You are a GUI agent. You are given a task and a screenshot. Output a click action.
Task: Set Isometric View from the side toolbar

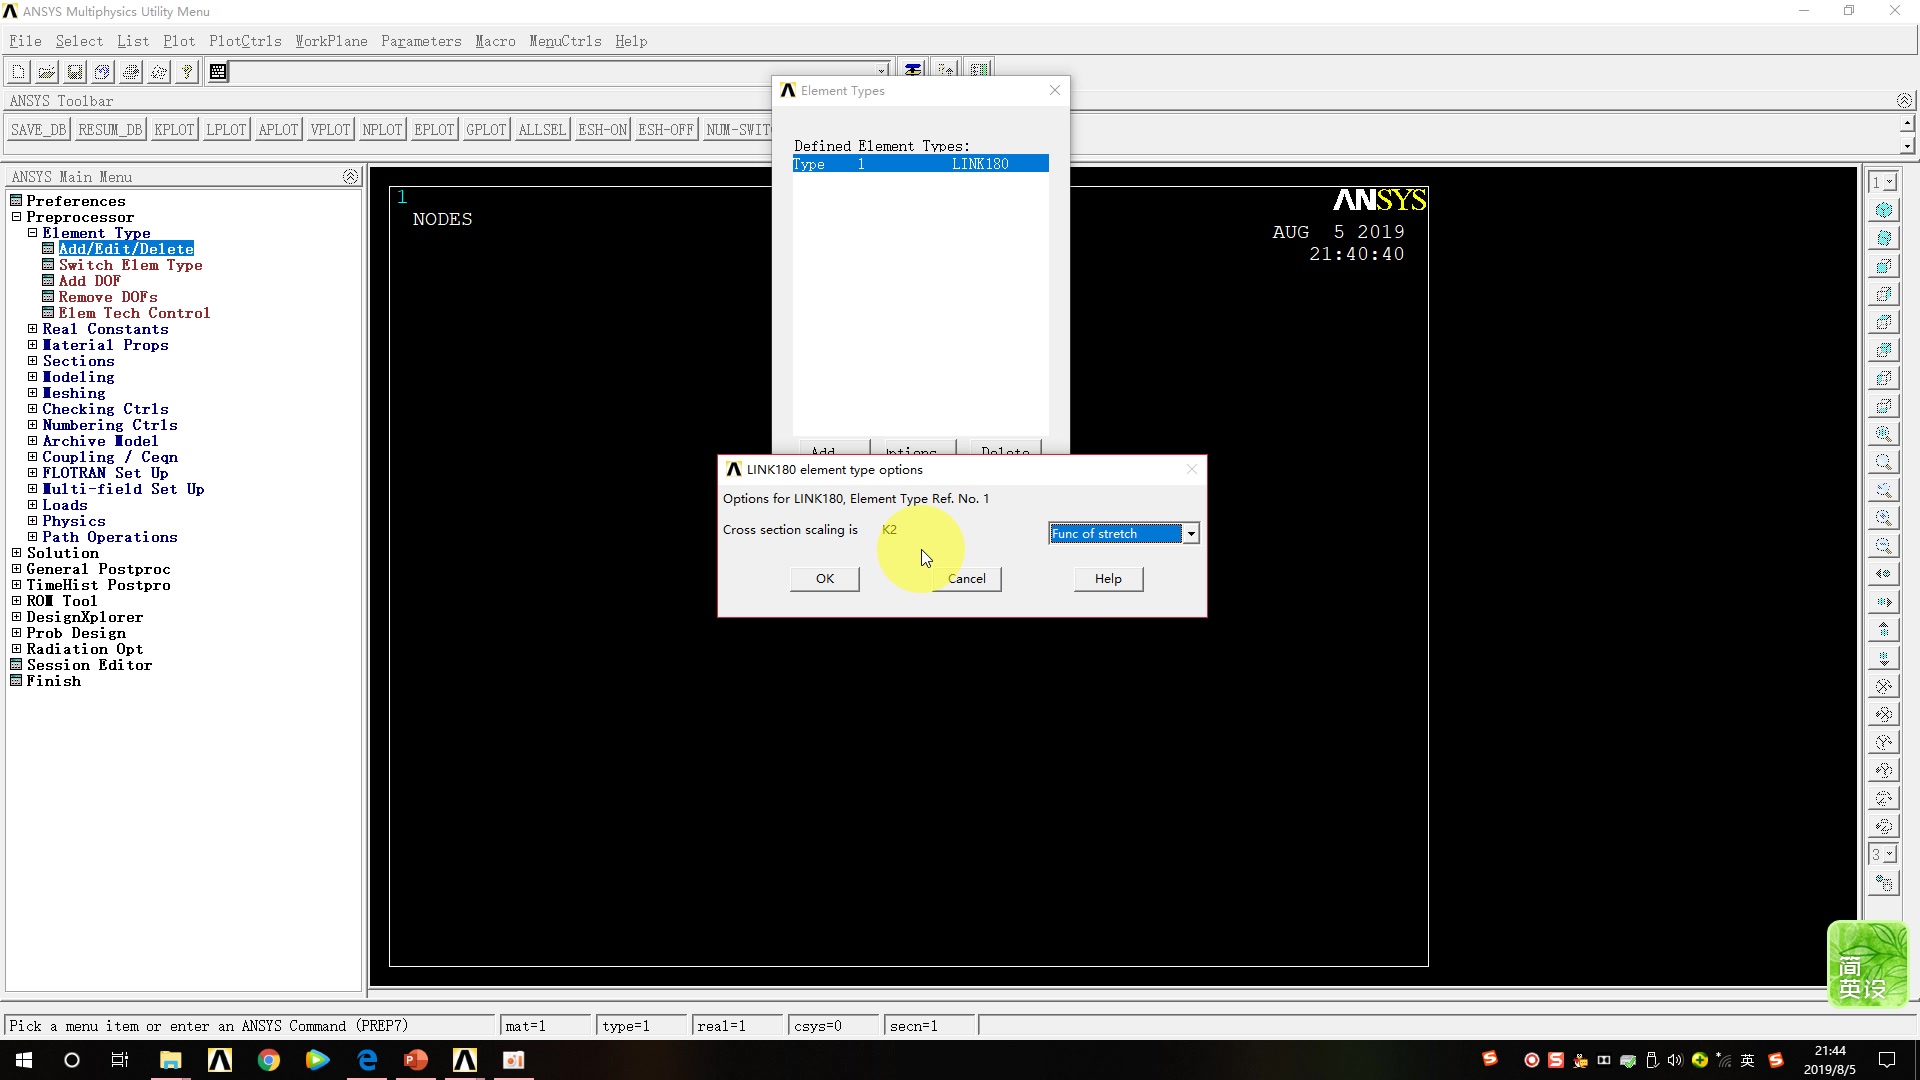pos(1884,210)
